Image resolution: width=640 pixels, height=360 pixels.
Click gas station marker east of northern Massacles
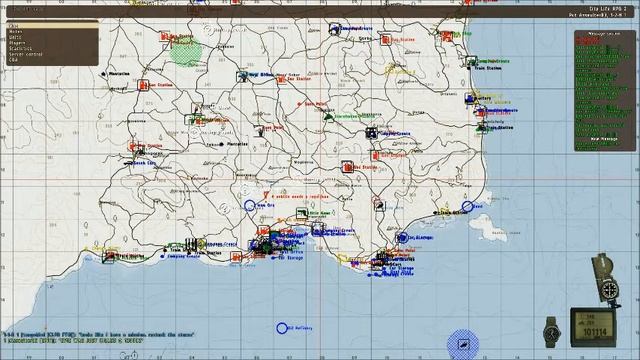click(x=143, y=85)
